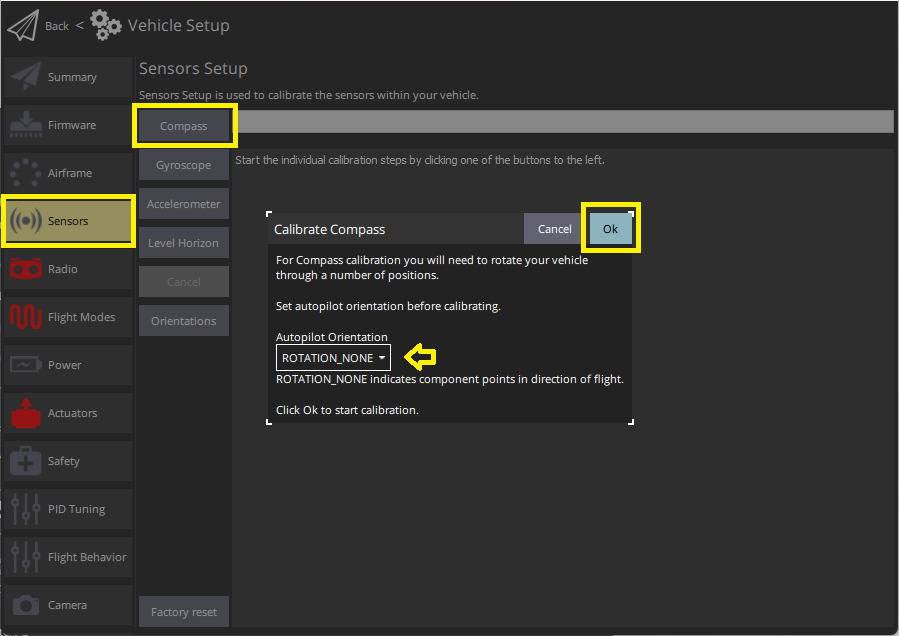The height and width of the screenshot is (636, 899).
Task: Click the paper plane icon beside Back
Action: click(23, 25)
